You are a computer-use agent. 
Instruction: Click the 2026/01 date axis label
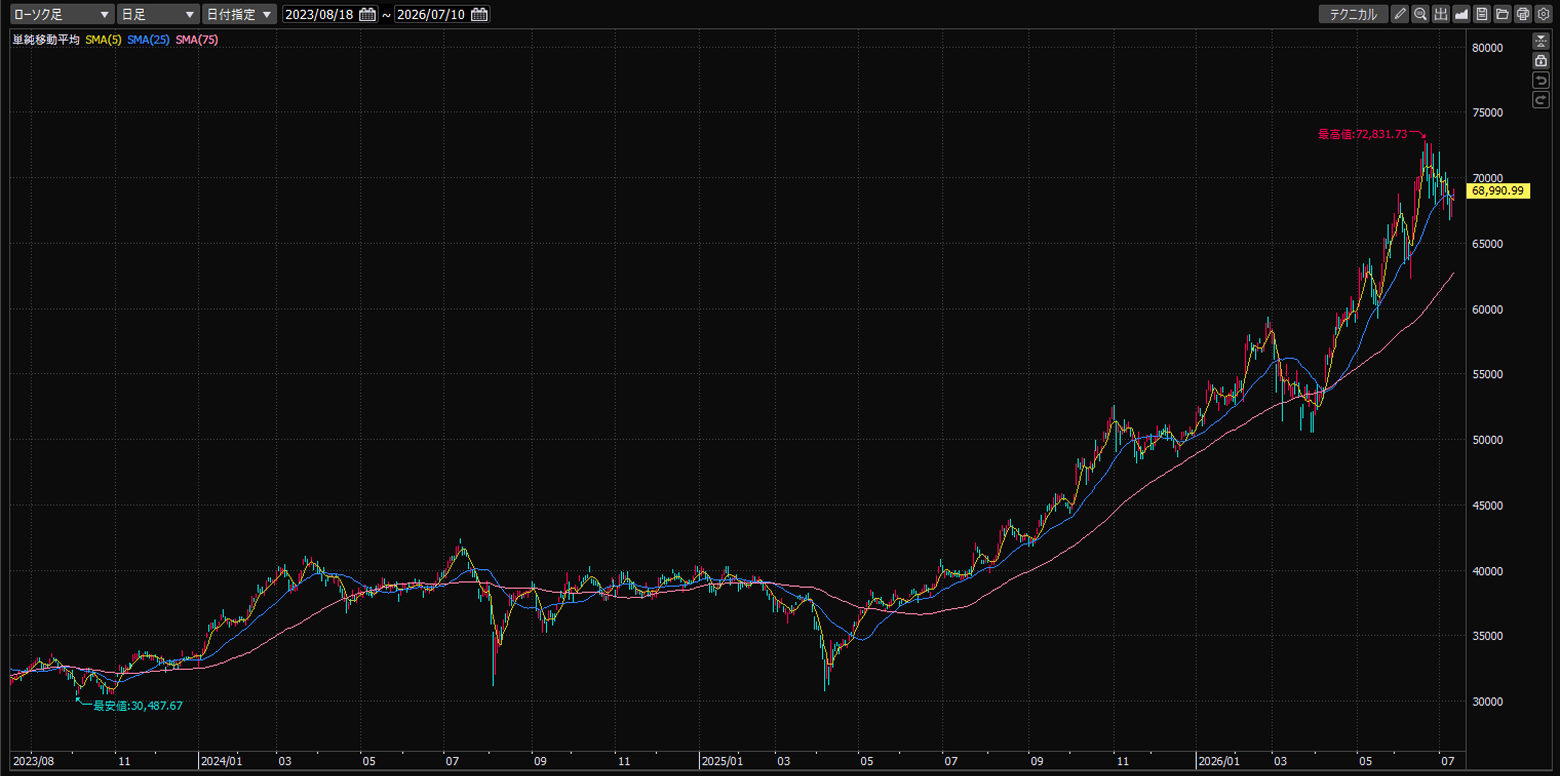pyautogui.click(x=1218, y=761)
